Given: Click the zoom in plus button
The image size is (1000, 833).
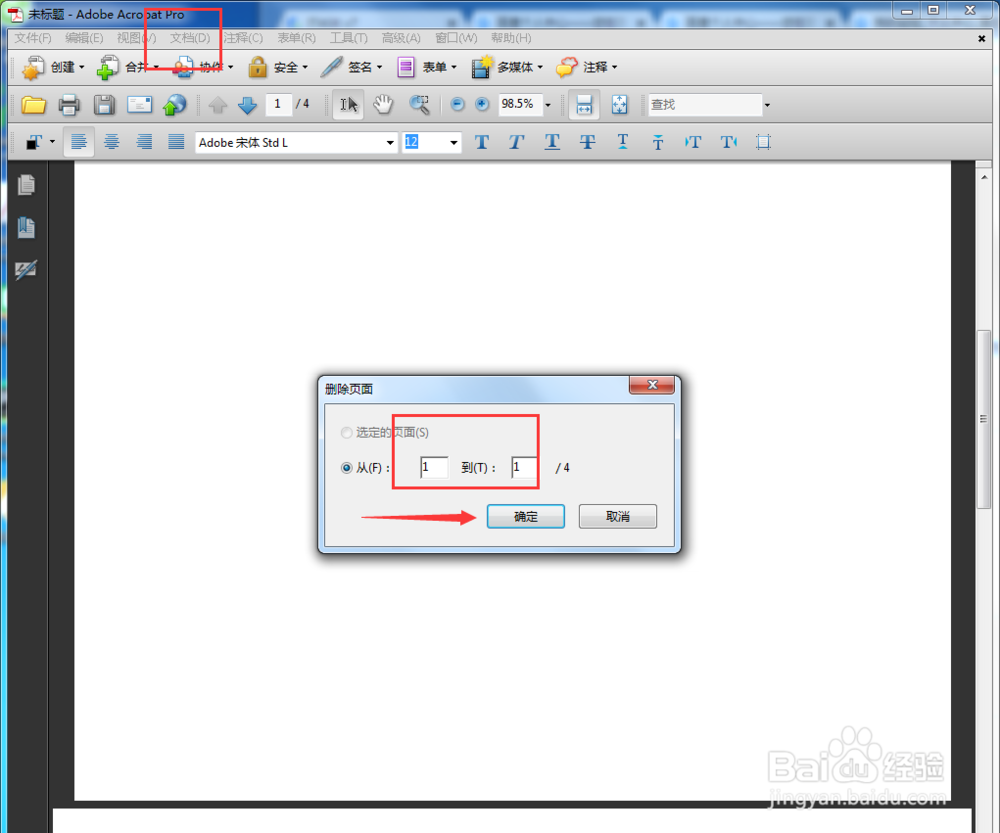Looking at the screenshot, I should 482,104.
